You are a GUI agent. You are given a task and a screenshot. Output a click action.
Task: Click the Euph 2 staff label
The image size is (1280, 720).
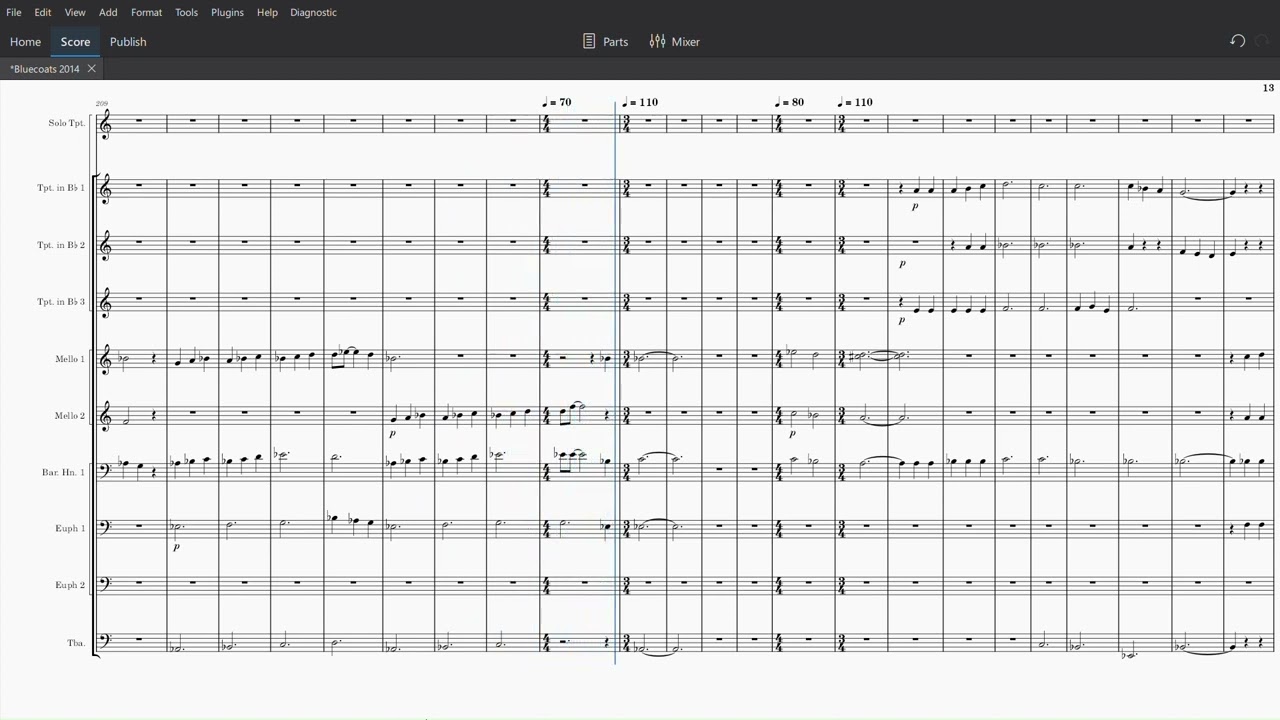70,585
